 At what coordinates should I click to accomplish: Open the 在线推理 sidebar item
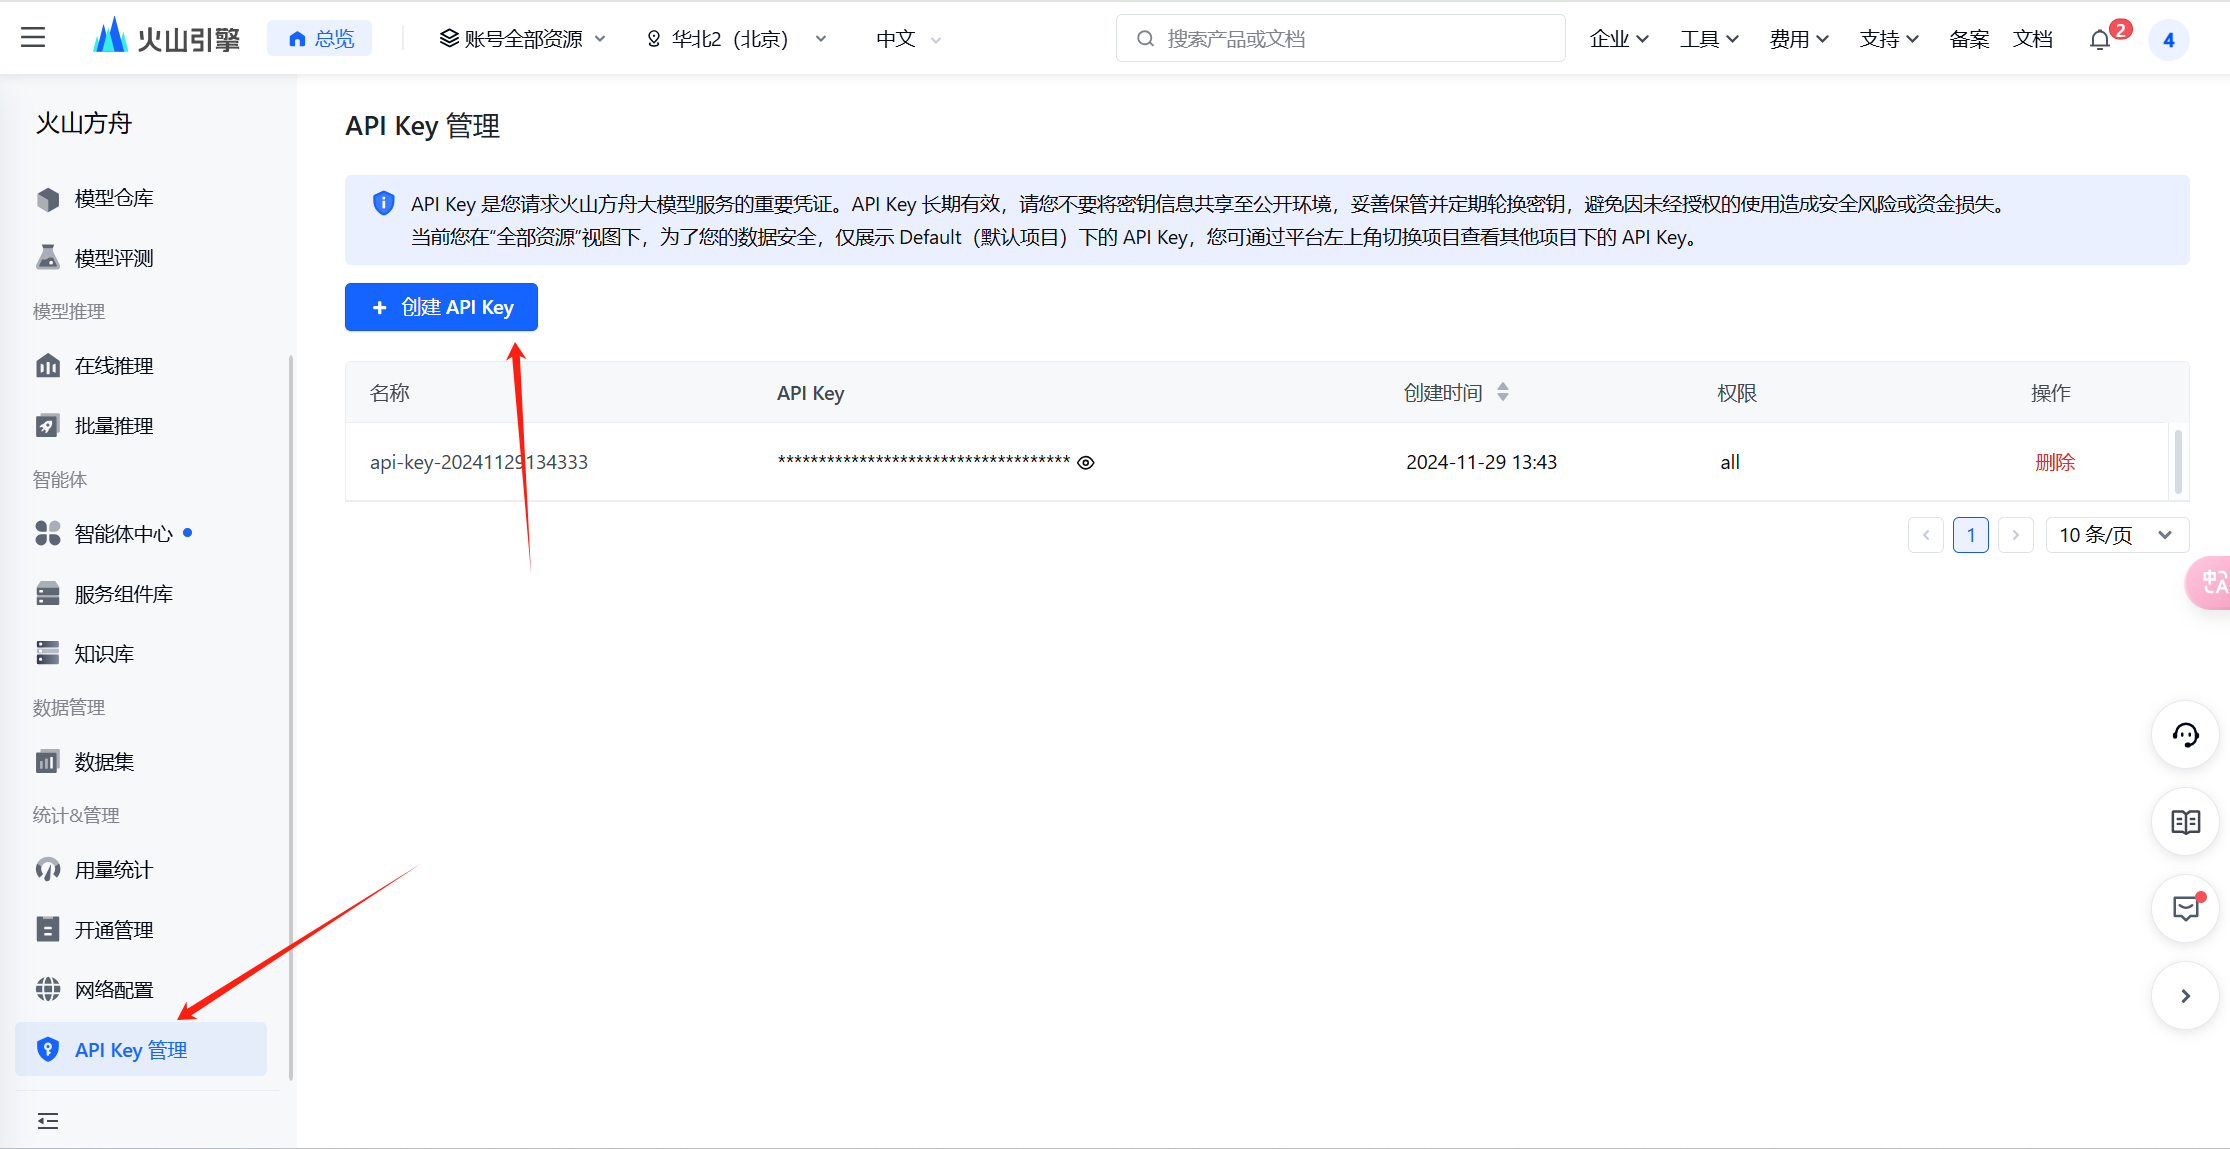pos(114,366)
